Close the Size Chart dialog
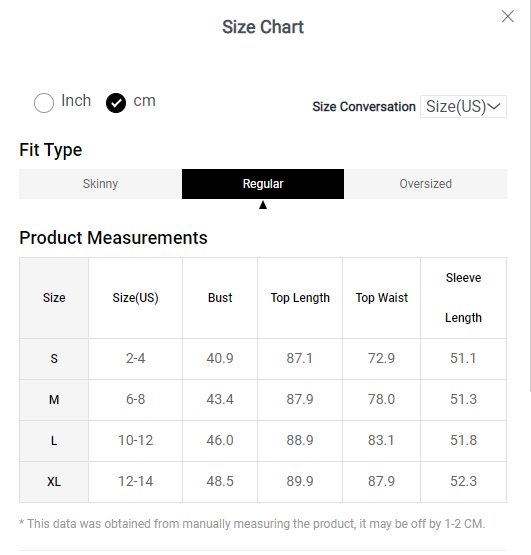The height and width of the screenshot is (555, 531). click(x=508, y=16)
